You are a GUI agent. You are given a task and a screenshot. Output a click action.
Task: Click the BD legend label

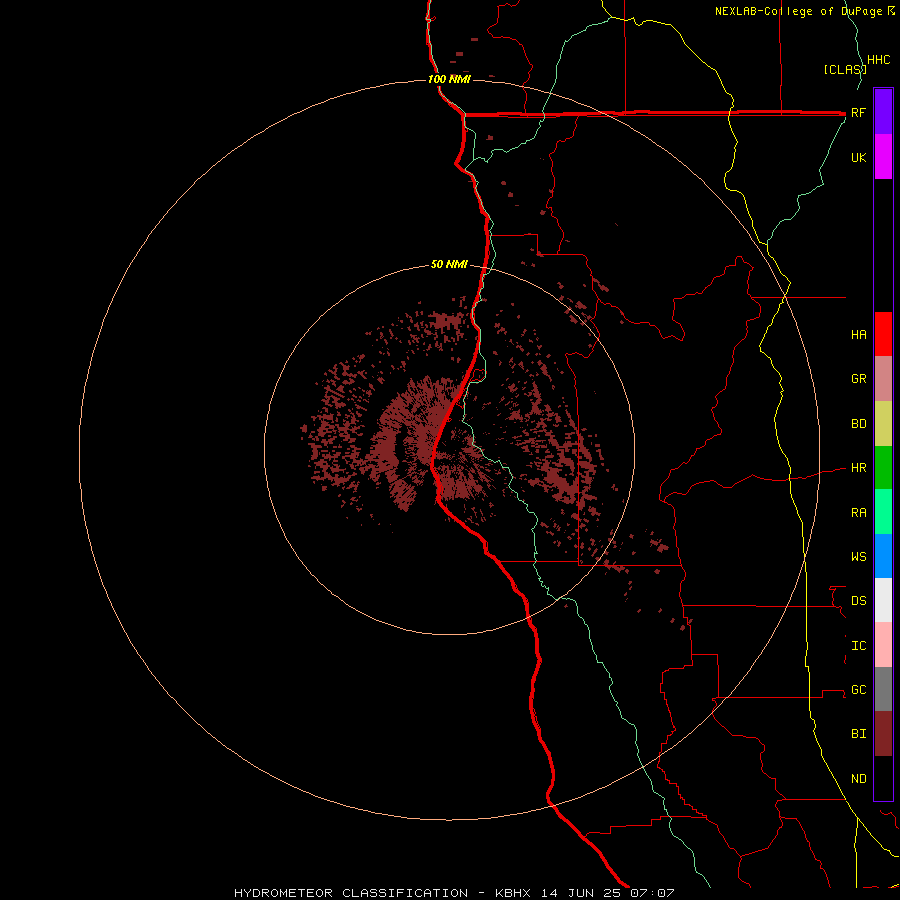coord(858,424)
